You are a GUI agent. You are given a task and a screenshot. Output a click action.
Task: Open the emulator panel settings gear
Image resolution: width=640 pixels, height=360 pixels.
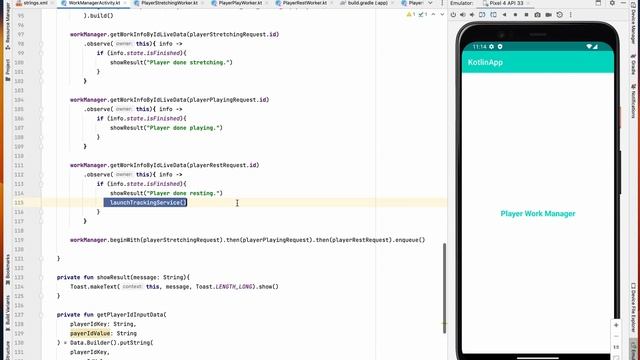[x=612, y=3]
